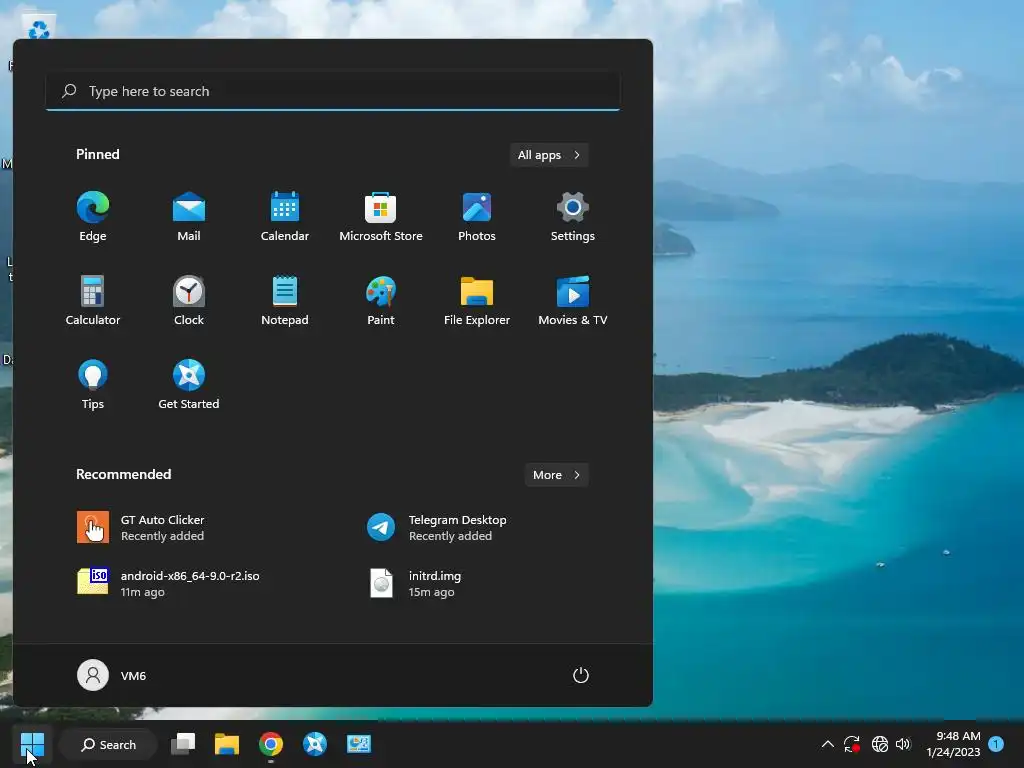Image resolution: width=1024 pixels, height=768 pixels.
Task: Launch the Mail app
Action: coord(189,217)
